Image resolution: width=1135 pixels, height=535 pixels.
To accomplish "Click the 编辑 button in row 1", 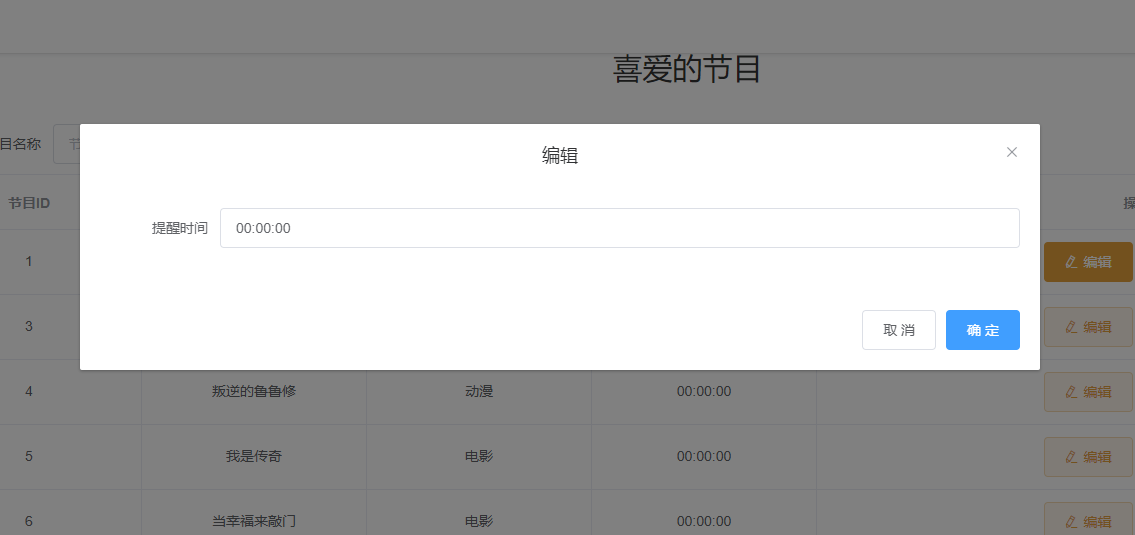I will tap(1088, 262).
